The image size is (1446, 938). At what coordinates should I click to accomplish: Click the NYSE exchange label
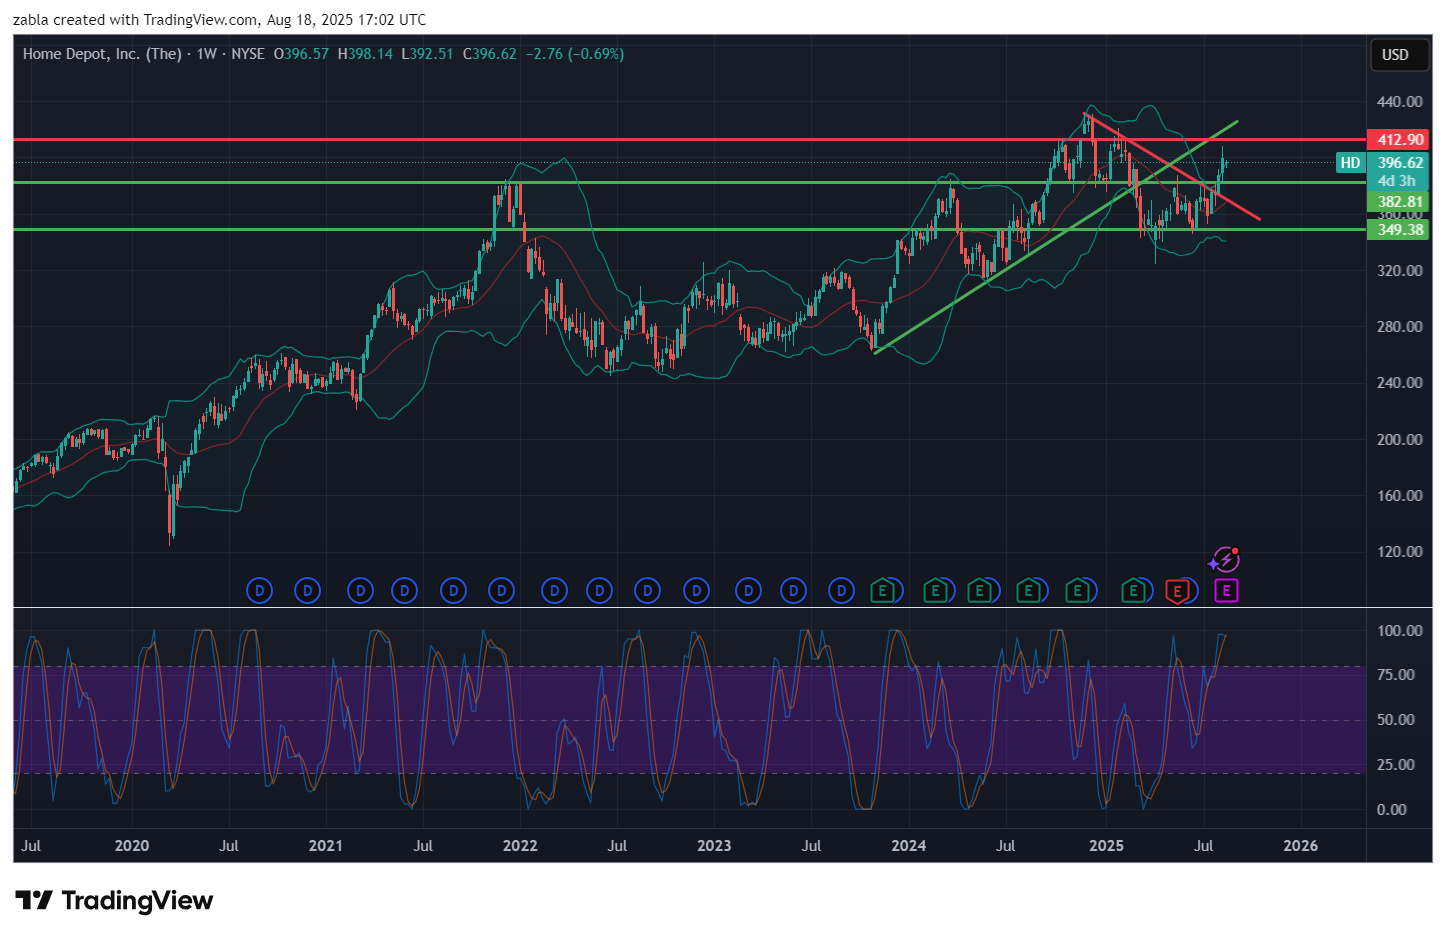coord(248,54)
